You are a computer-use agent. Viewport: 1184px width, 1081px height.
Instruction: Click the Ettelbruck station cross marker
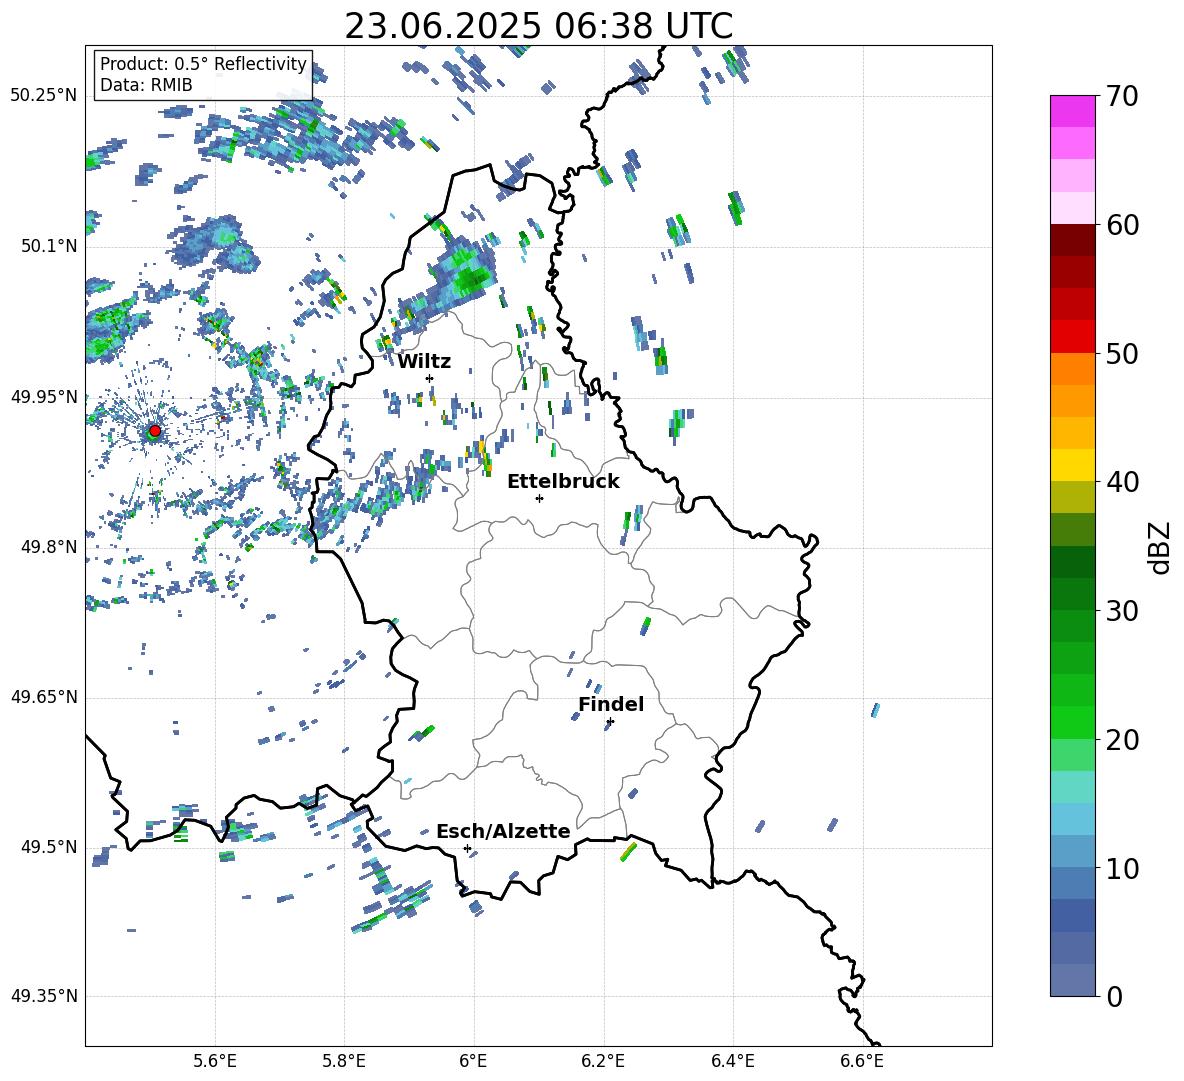tap(539, 498)
